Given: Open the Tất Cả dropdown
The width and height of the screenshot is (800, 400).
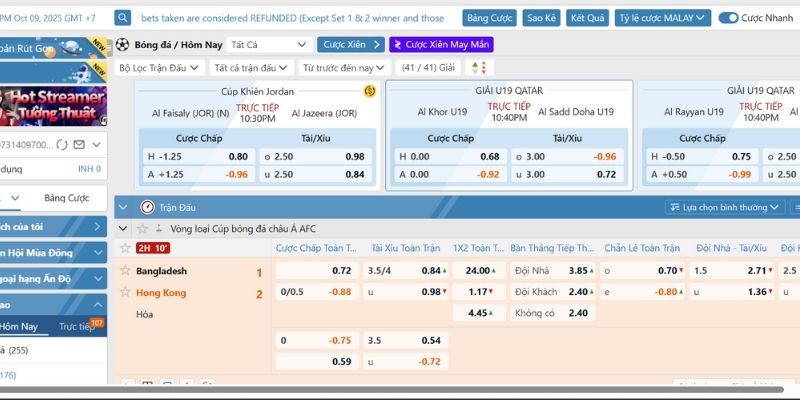Looking at the screenshot, I should [268, 45].
